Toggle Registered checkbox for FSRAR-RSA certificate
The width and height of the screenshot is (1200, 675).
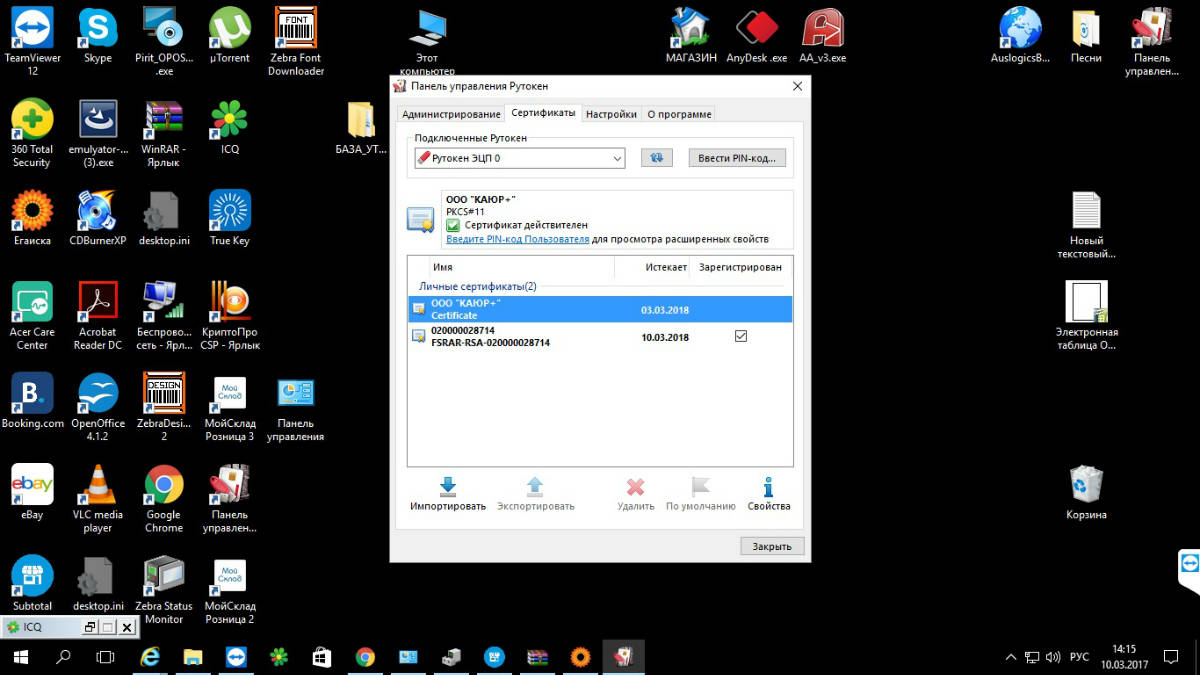click(x=741, y=337)
